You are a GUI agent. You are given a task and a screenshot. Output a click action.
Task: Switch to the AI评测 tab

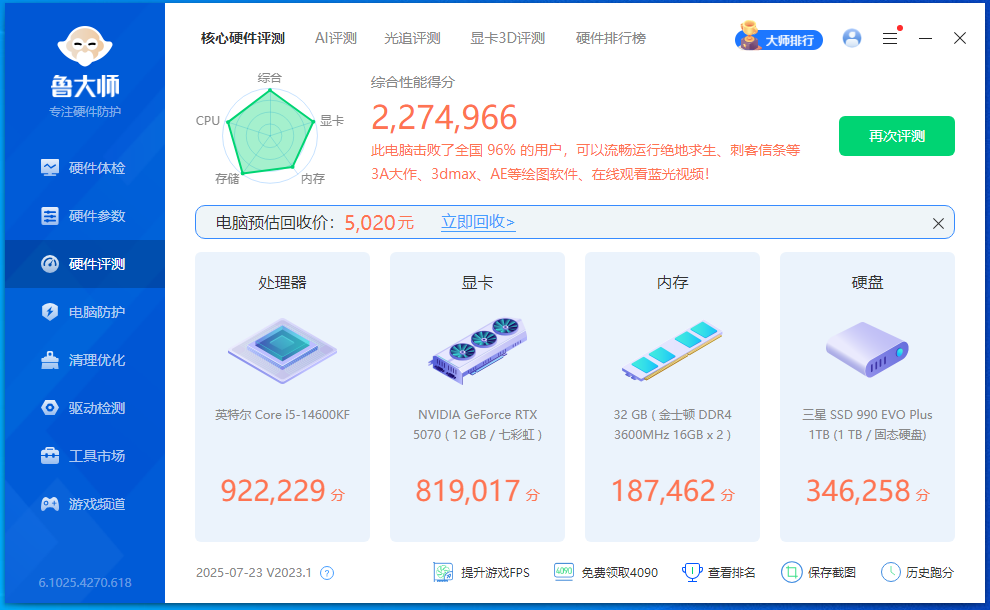click(x=336, y=39)
